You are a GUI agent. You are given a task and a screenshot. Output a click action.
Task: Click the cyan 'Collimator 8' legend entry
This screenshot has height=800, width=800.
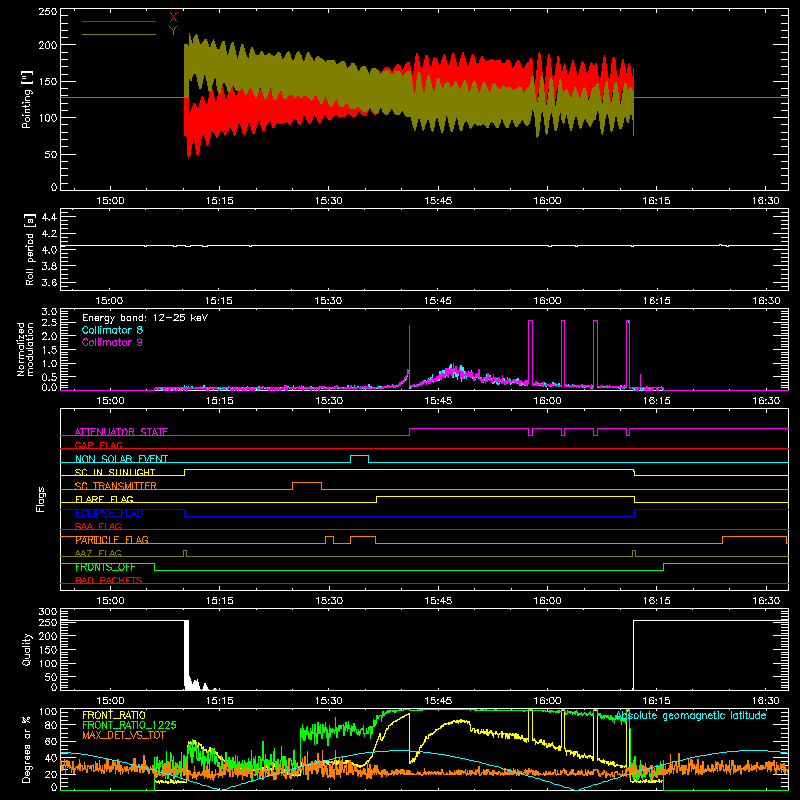(x=112, y=330)
